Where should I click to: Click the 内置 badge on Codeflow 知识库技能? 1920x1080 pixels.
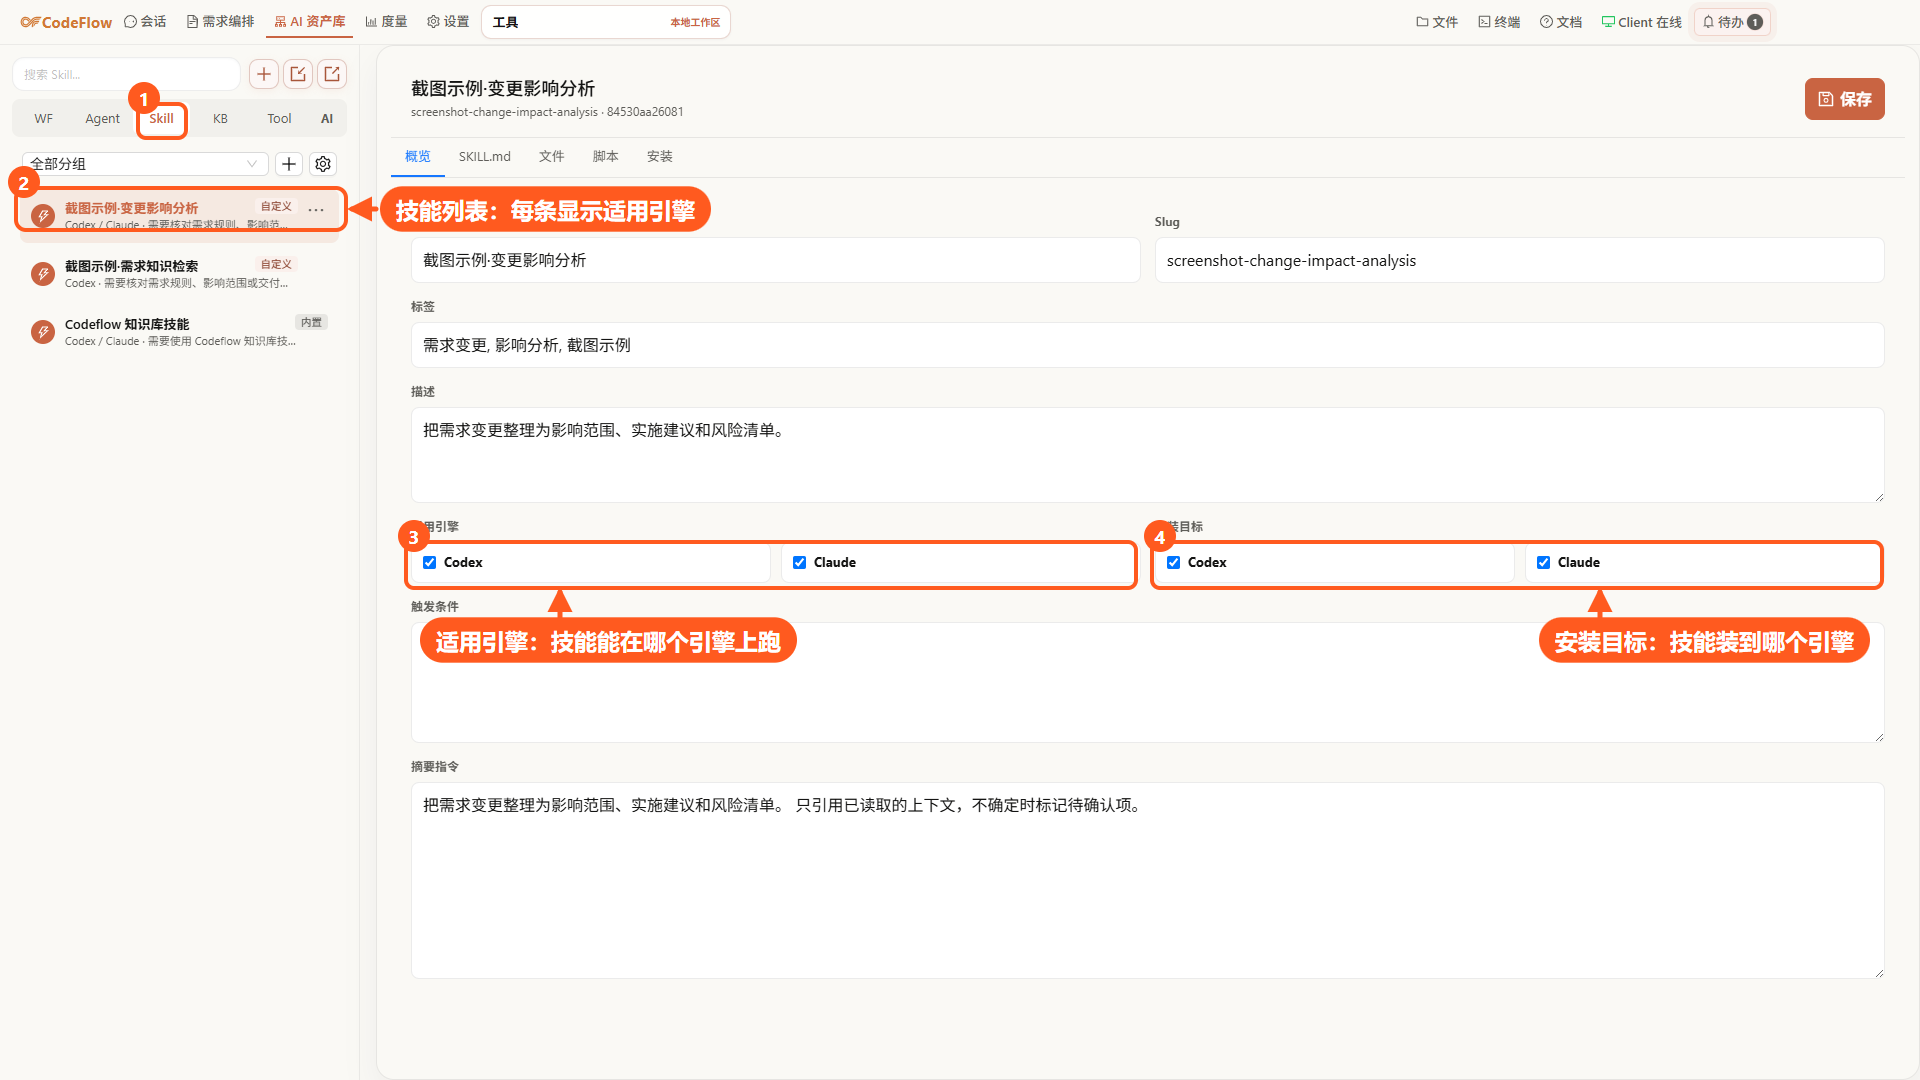pos(312,322)
